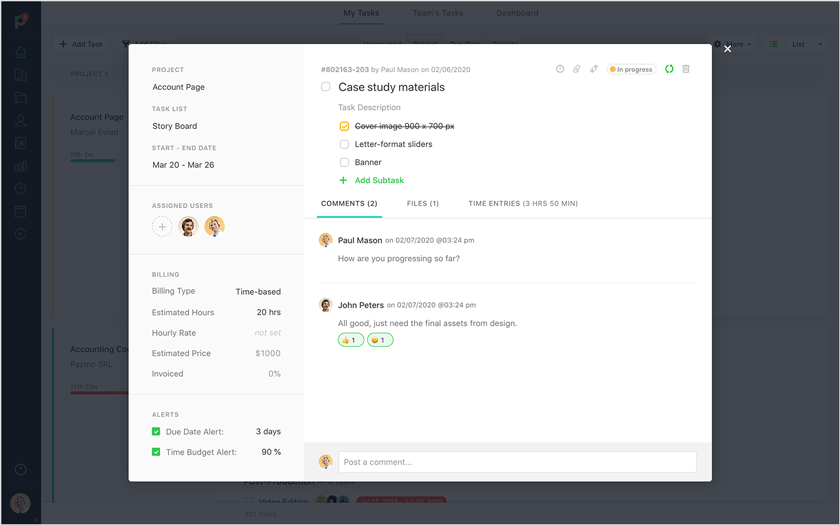Delete the task with trash icon
Screen dimensions: 840x525
pyautogui.click(x=686, y=69)
